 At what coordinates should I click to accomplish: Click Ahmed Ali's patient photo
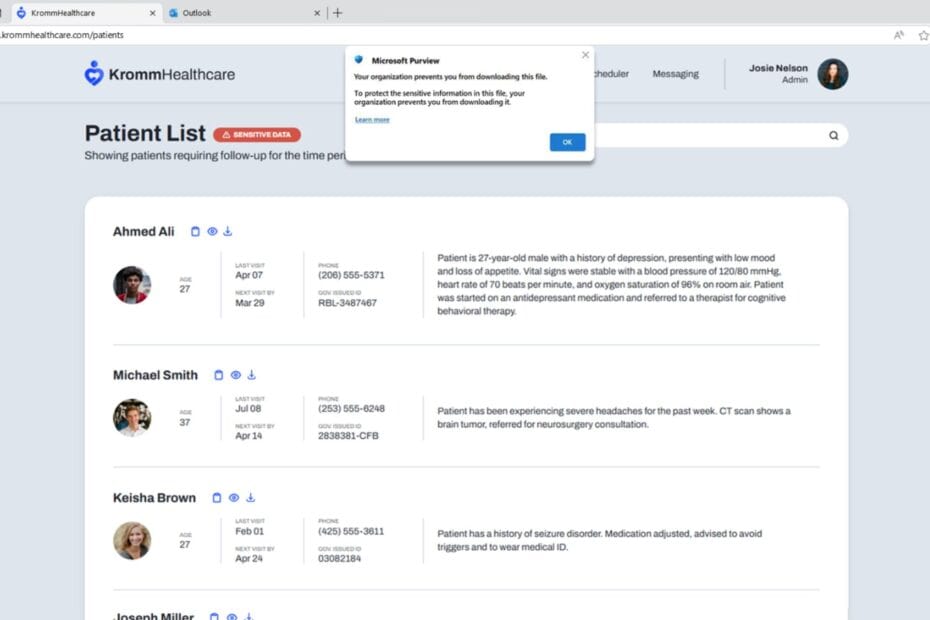132,285
